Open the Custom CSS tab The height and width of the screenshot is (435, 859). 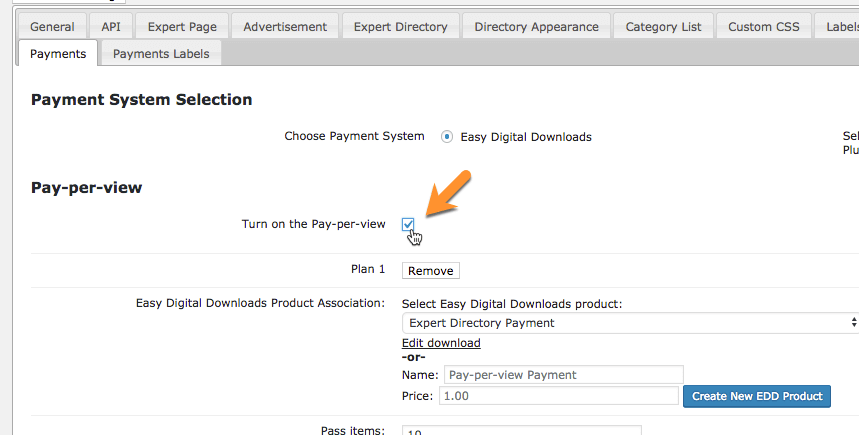(763, 27)
